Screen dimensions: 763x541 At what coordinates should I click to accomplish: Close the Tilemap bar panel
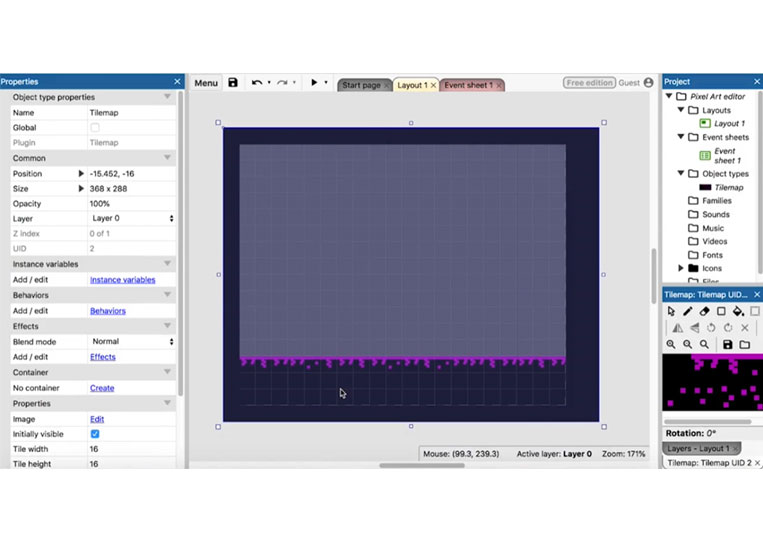click(x=757, y=294)
